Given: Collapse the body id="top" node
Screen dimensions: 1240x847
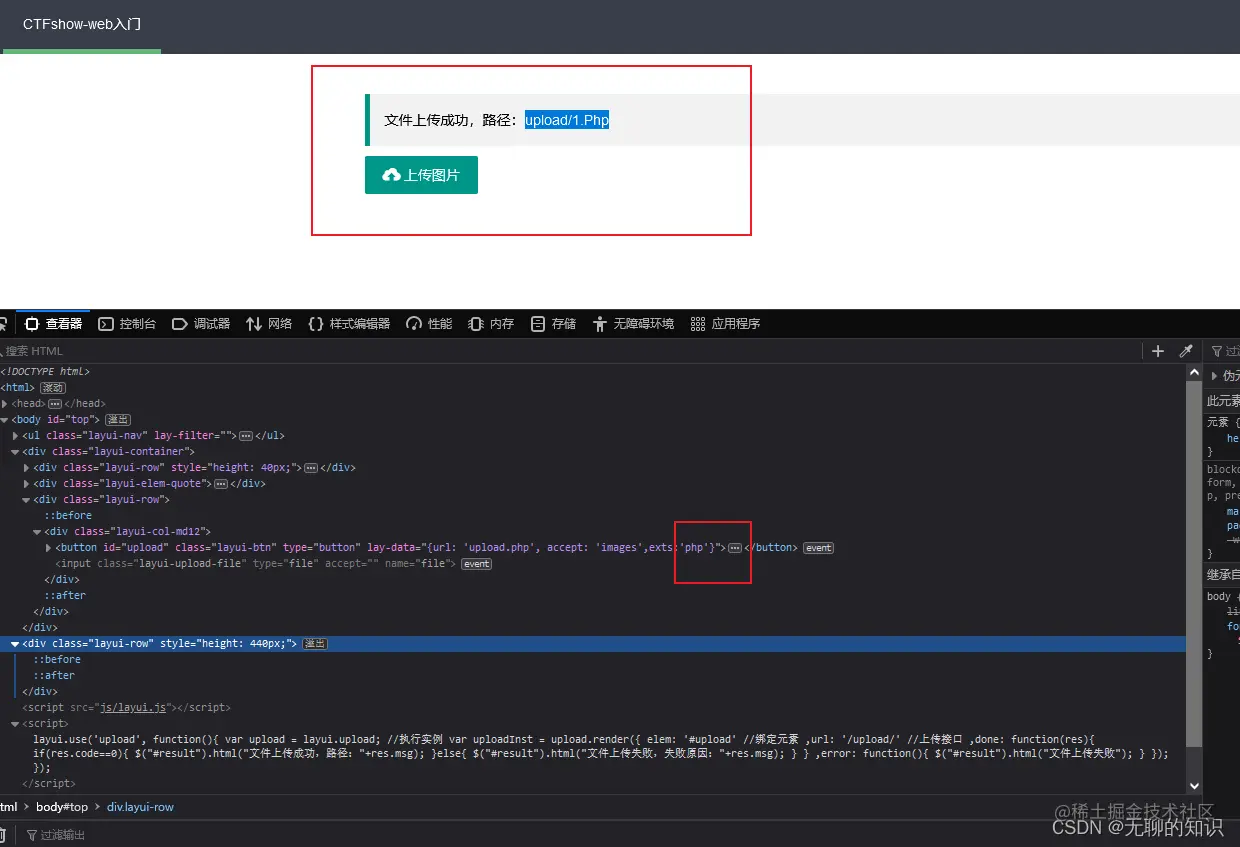Looking at the screenshot, I should click(x=5, y=420).
